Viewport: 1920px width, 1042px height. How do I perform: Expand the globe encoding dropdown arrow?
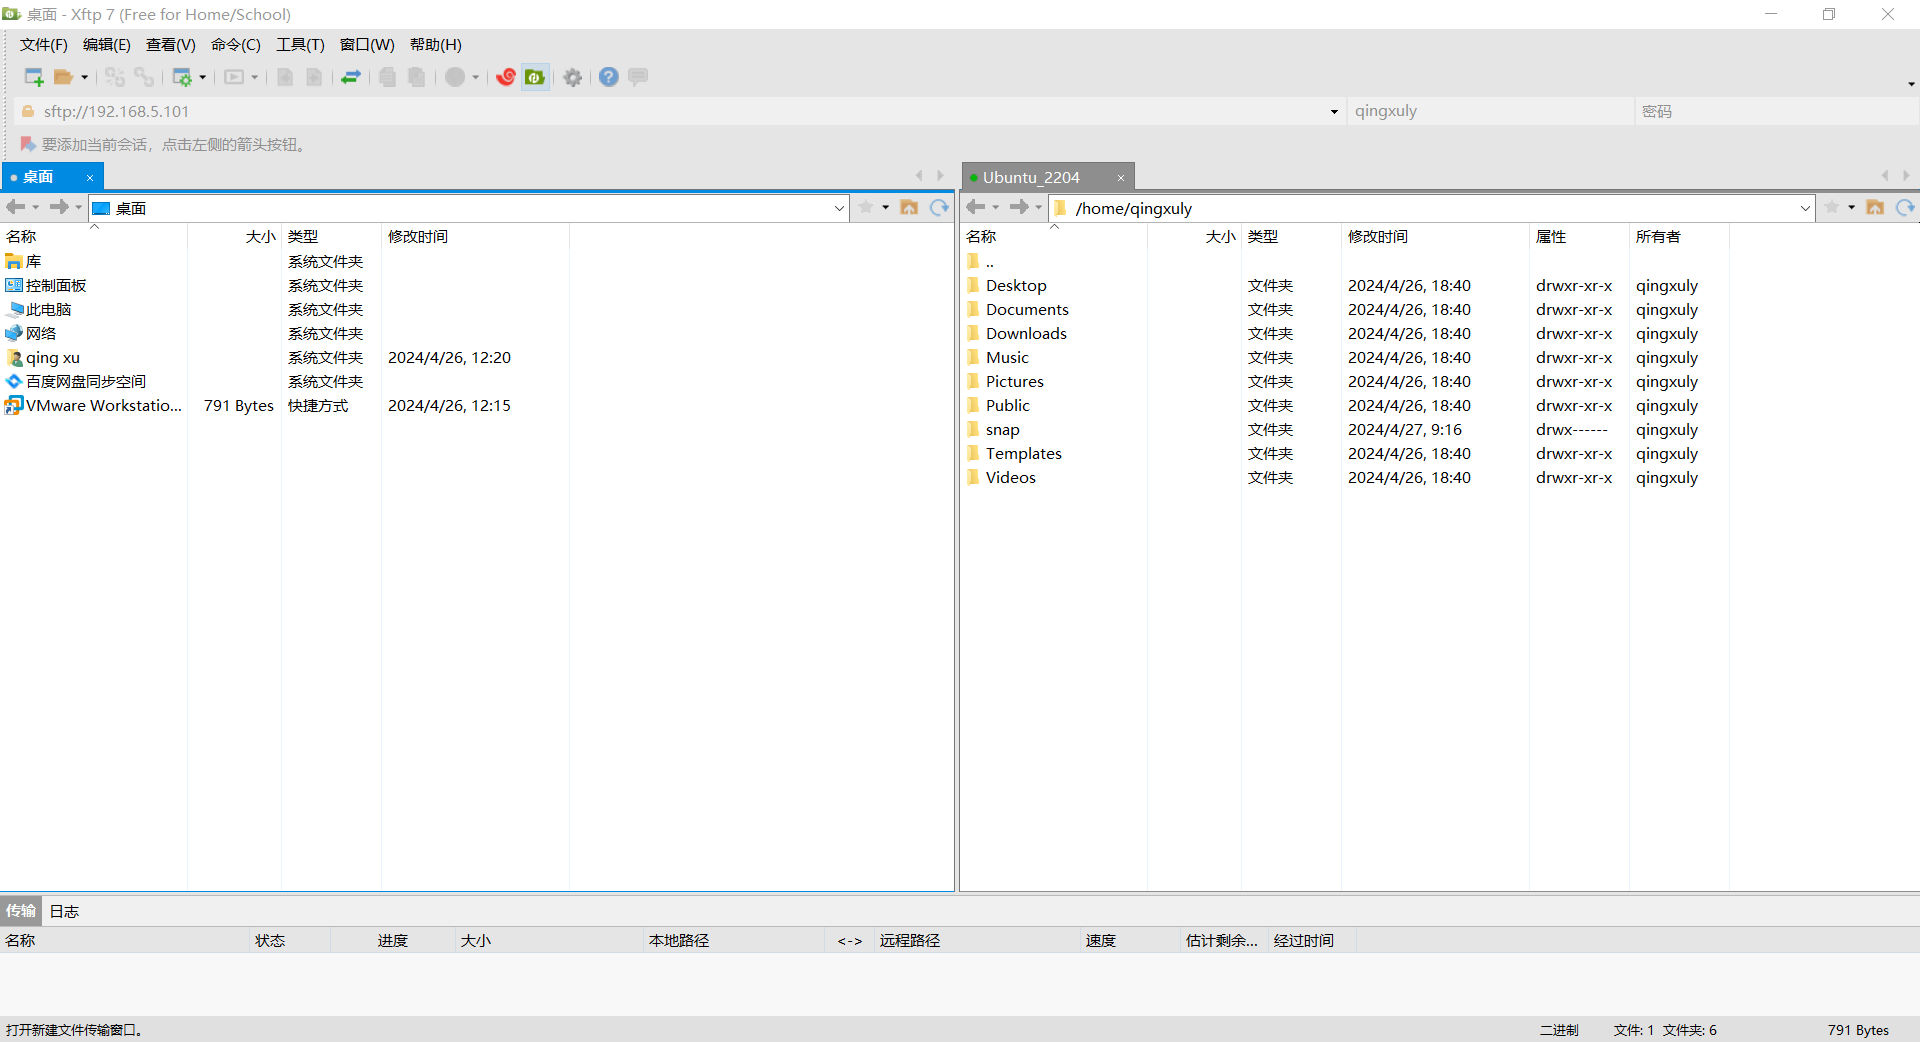pos(476,77)
